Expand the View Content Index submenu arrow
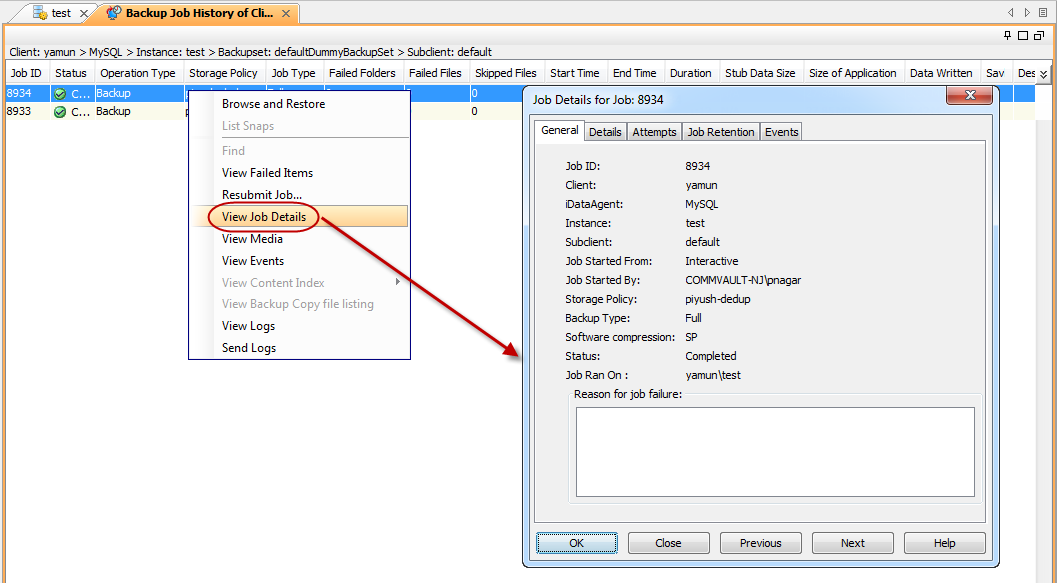Viewport: 1057px width, 583px height. tap(398, 282)
